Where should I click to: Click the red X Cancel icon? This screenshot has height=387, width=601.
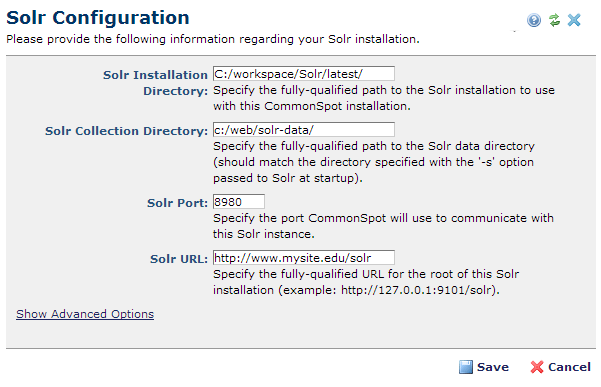point(536,367)
